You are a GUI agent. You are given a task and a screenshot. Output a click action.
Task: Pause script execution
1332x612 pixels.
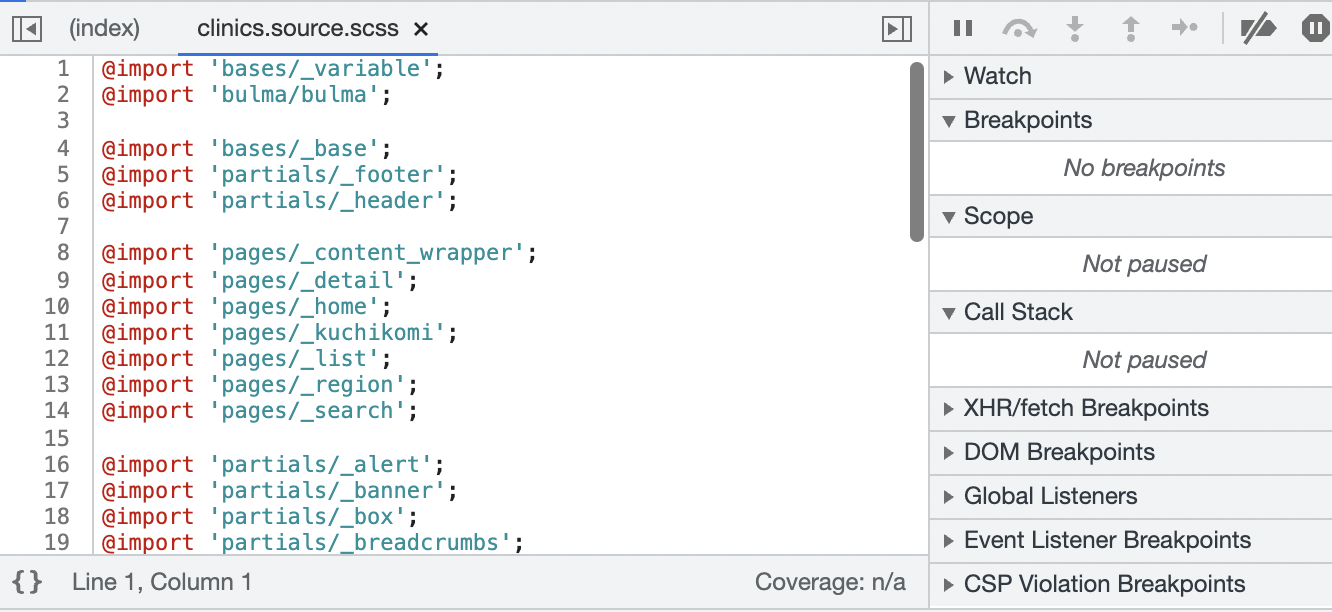coord(963,28)
